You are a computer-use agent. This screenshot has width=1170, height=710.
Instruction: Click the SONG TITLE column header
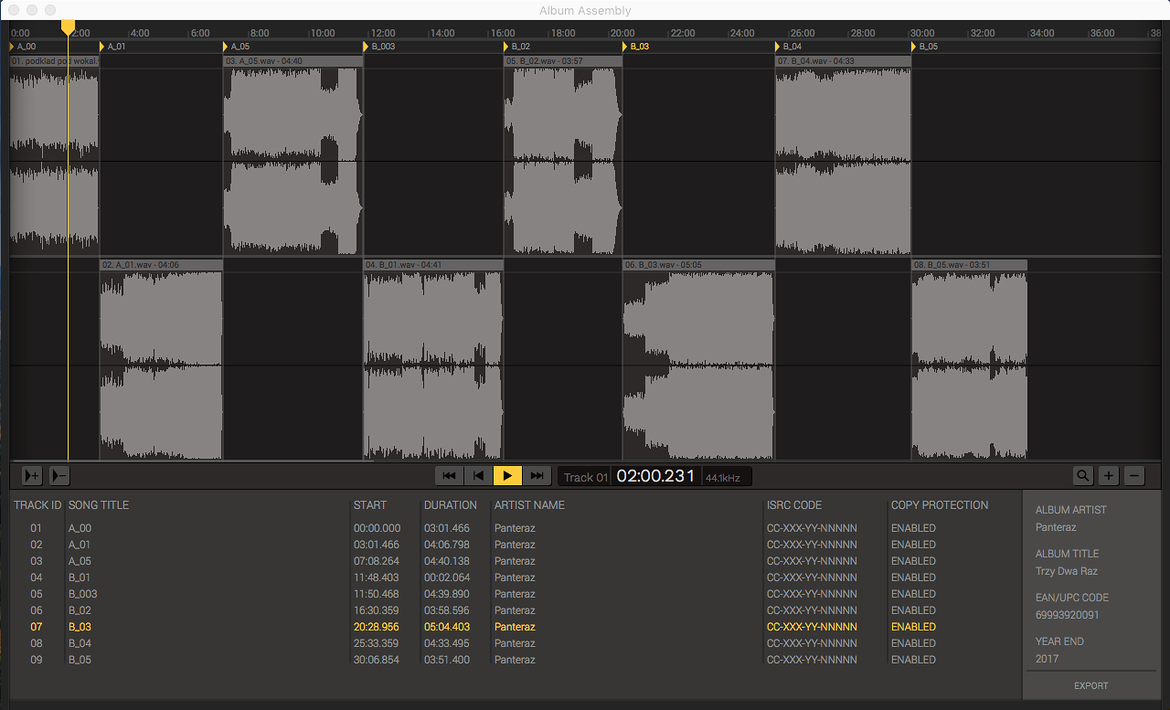(x=98, y=505)
